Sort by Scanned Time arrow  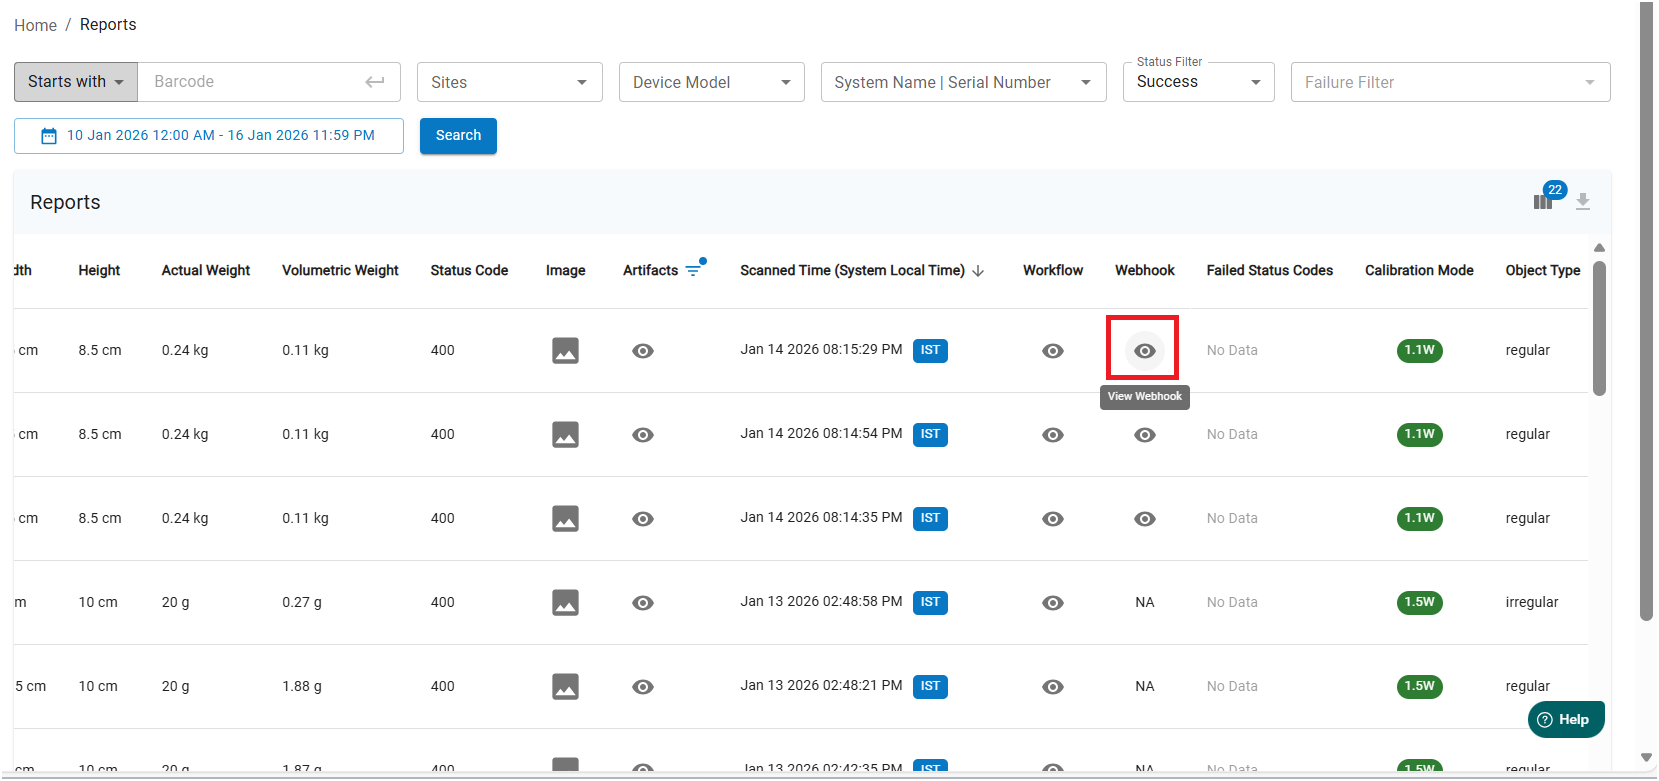tap(978, 271)
